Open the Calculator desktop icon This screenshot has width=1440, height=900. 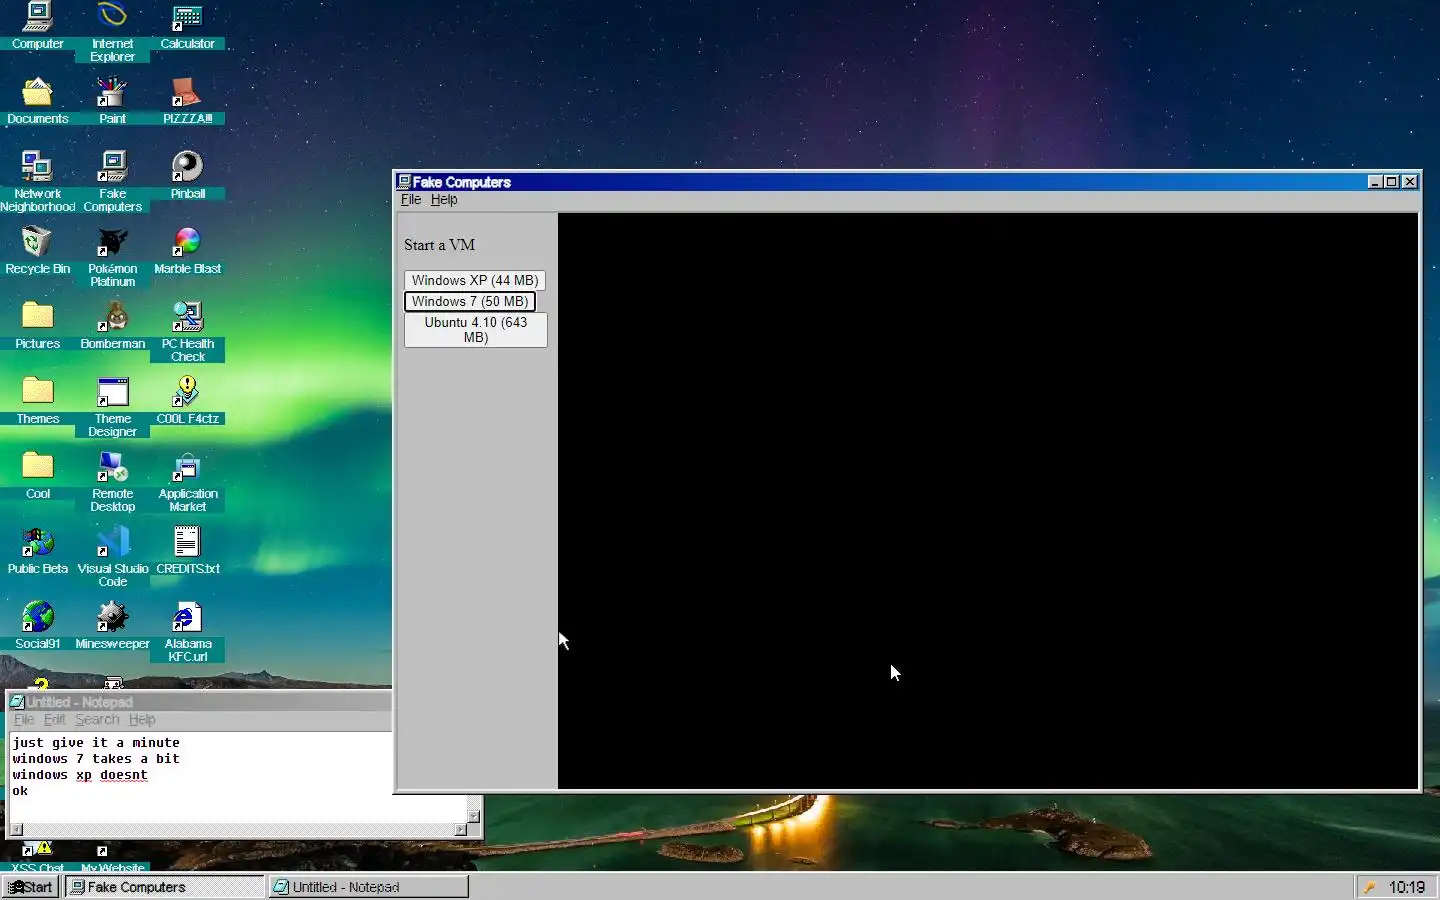click(187, 25)
